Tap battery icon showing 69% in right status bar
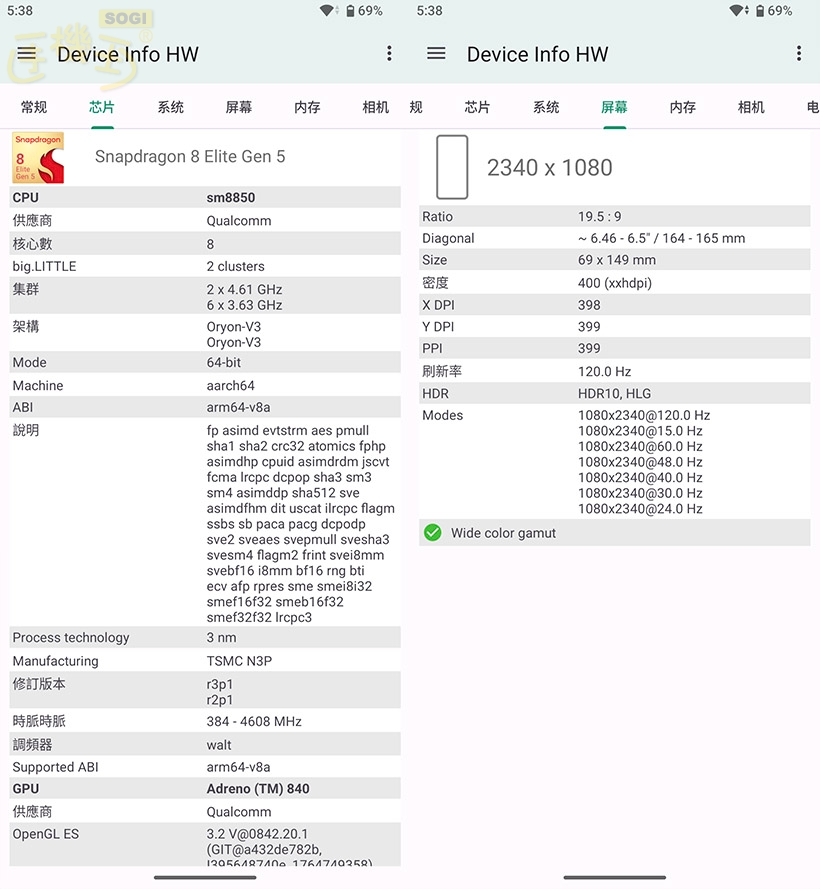The image size is (820, 889). tap(760, 11)
